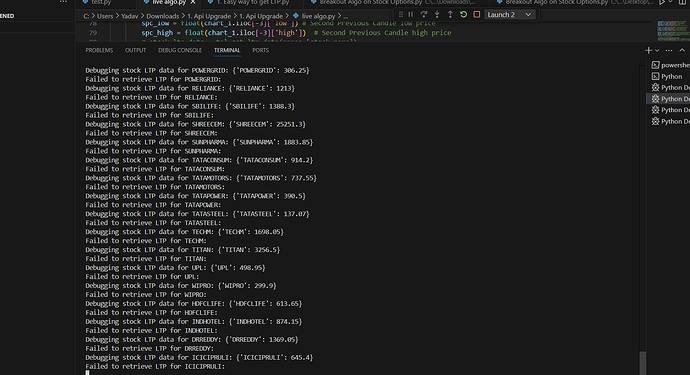This screenshot has width=690, height=375.
Task: Click the DRREDDY 1369.05 output line
Action: pyautogui.click(x=192, y=339)
